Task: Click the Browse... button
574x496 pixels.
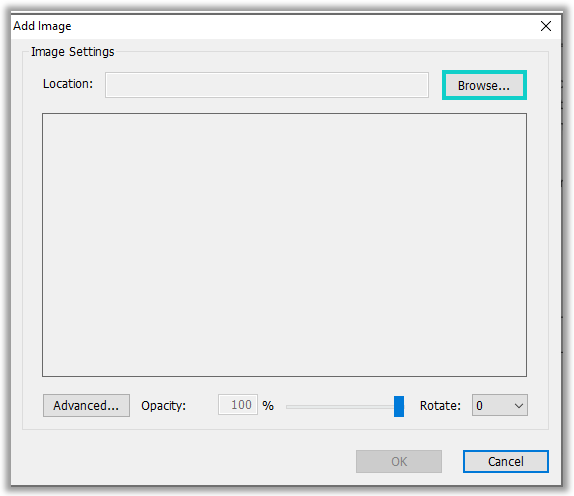Action: pyautogui.click(x=484, y=85)
